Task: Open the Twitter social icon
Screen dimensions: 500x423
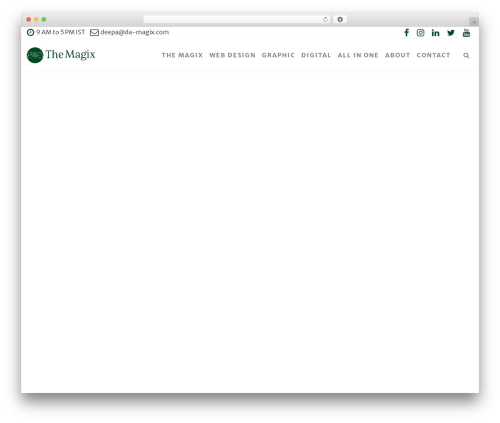Action: pyautogui.click(x=451, y=33)
